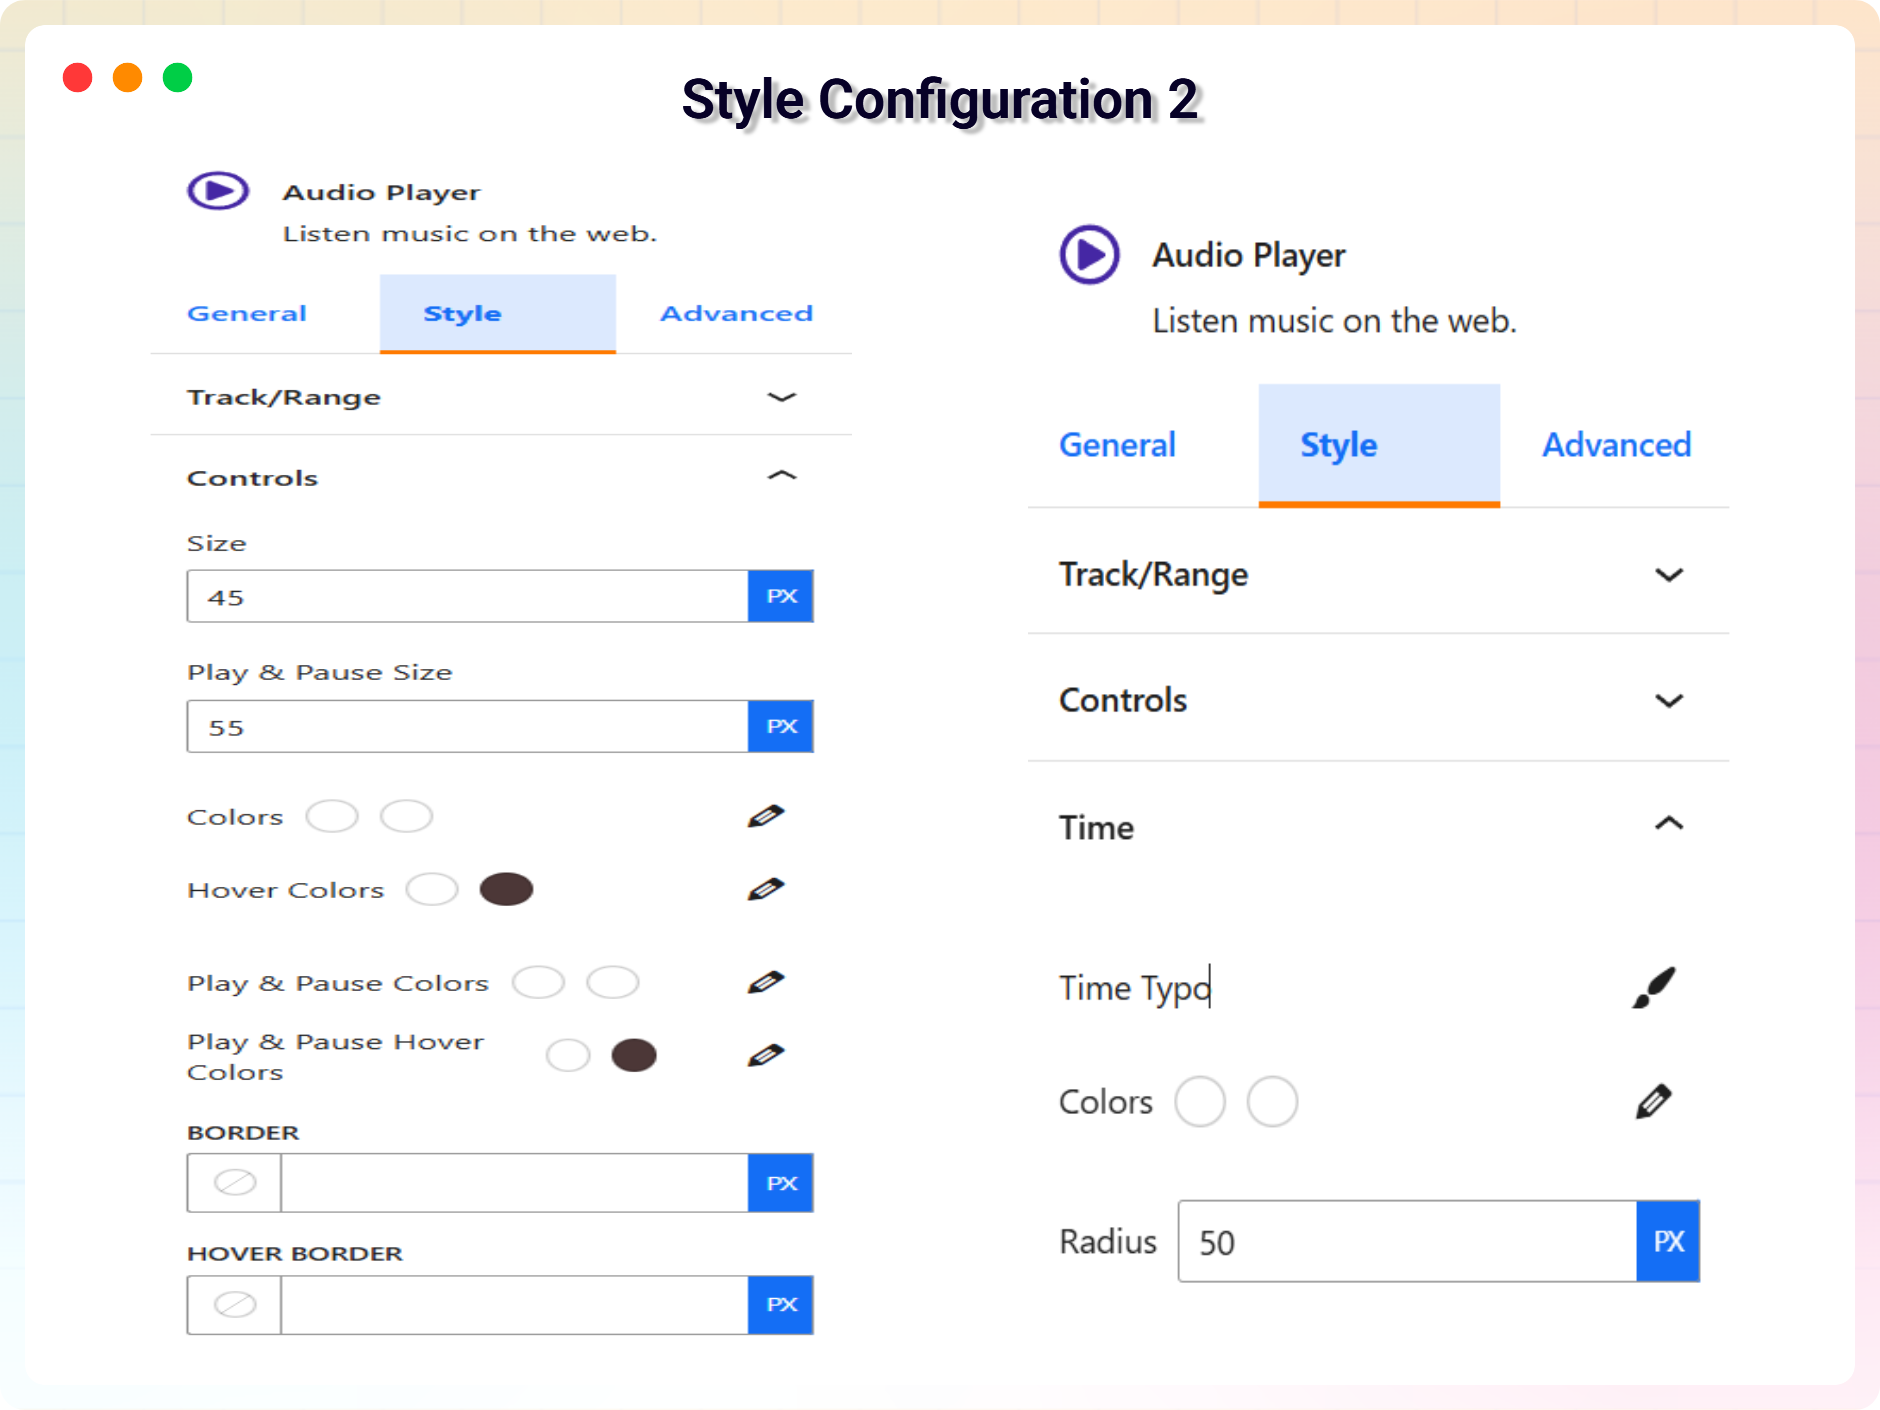Expand the Track/Range section in left panel
Screen dimensions: 1880x1410
point(781,397)
